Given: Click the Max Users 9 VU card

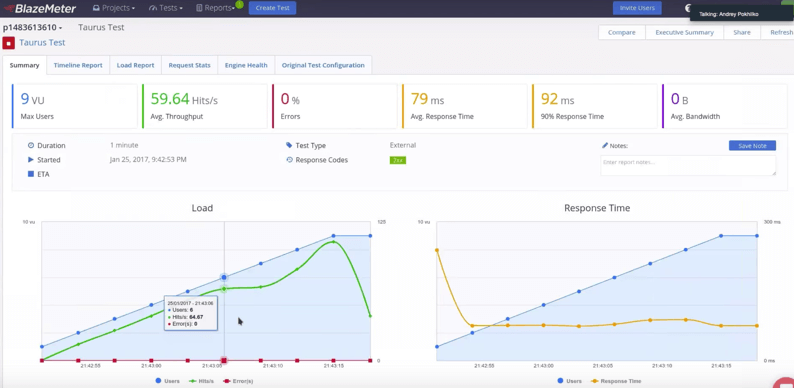Looking at the screenshot, I should tap(74, 106).
